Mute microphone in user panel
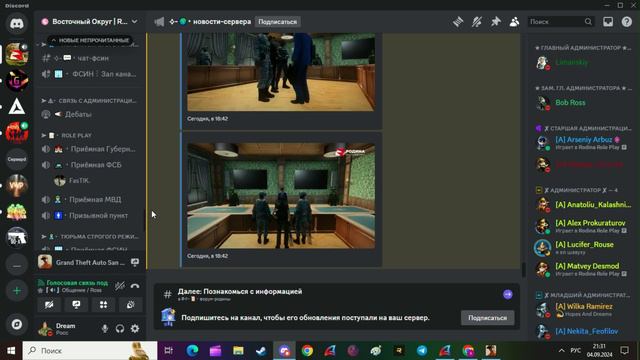The width and height of the screenshot is (640, 360). [105, 329]
